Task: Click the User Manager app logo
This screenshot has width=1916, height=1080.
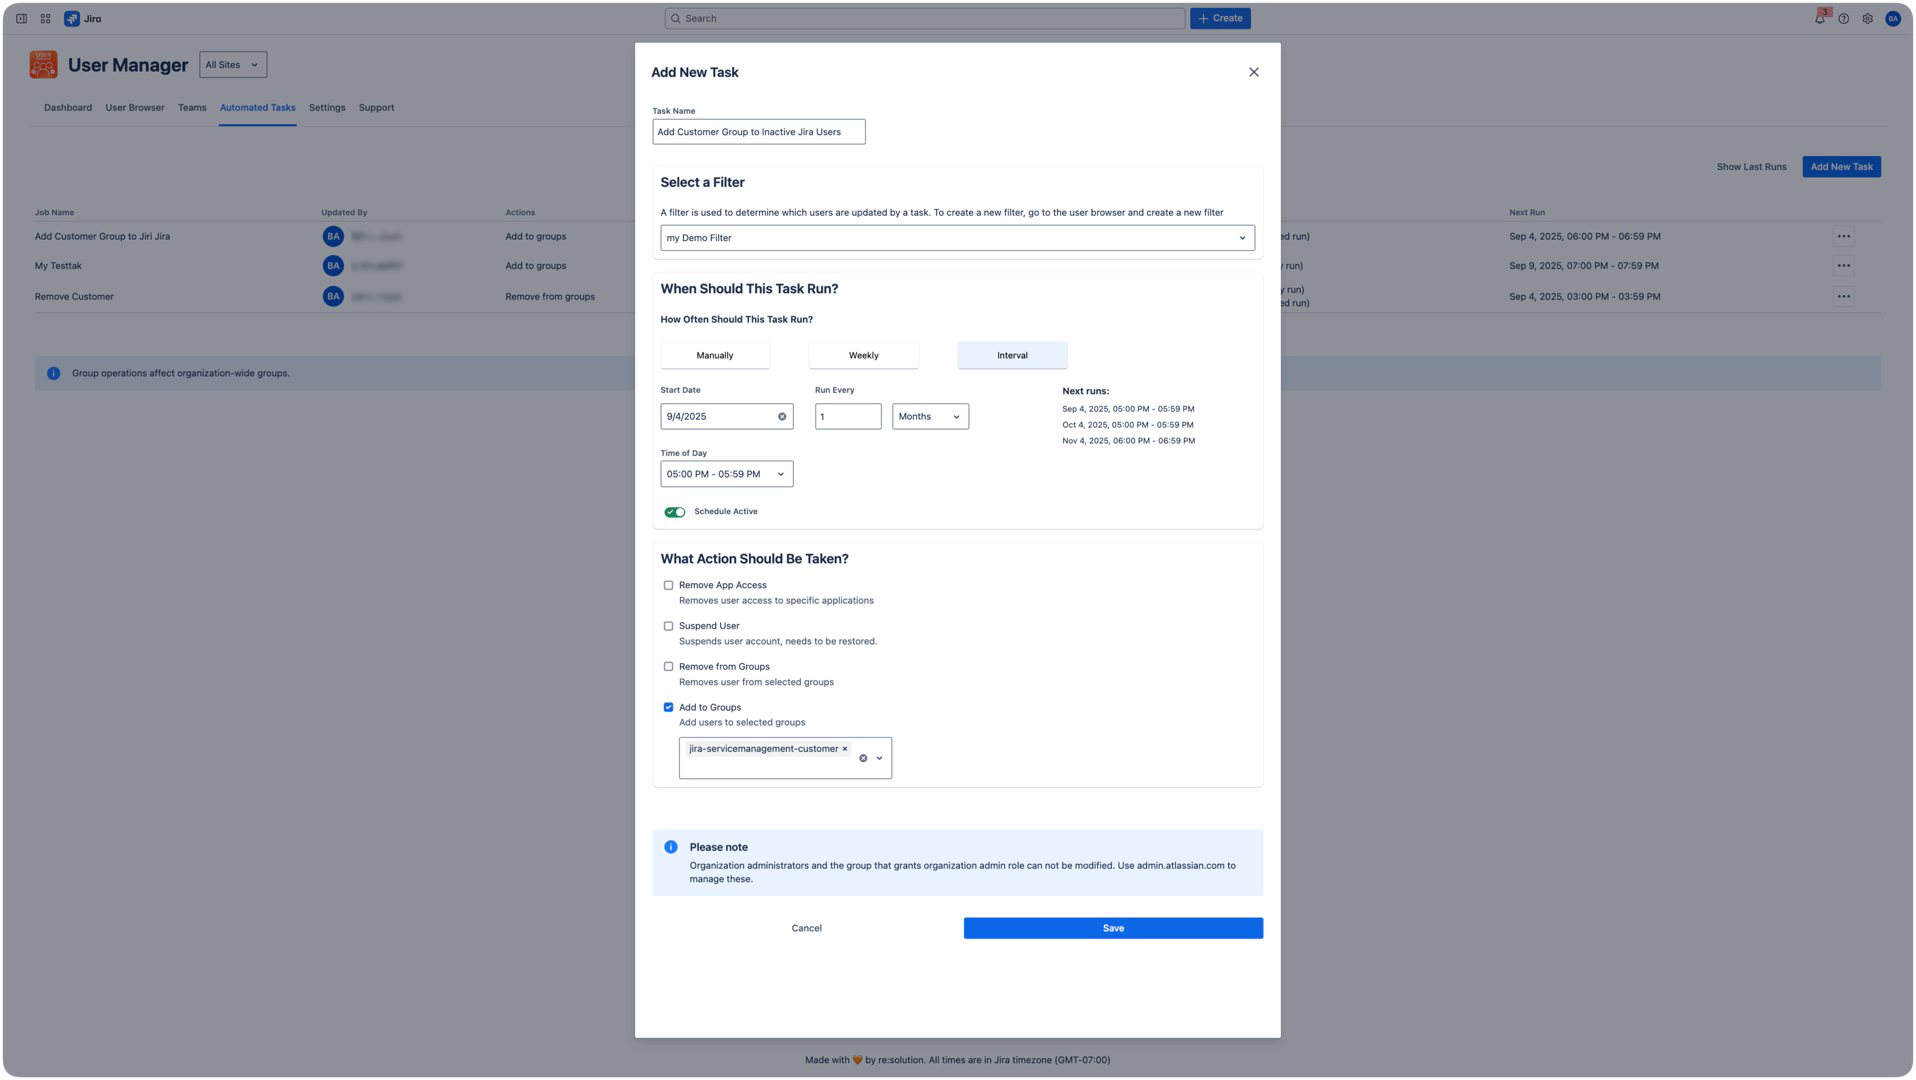Action: coord(42,64)
